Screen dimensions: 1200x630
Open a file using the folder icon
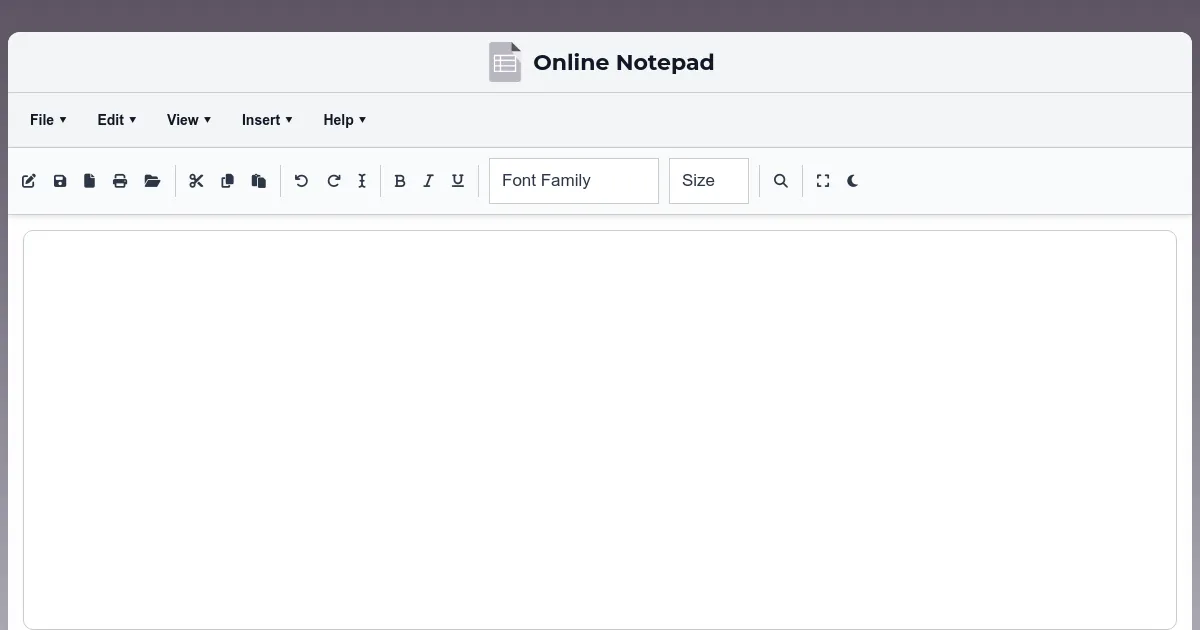pos(152,181)
